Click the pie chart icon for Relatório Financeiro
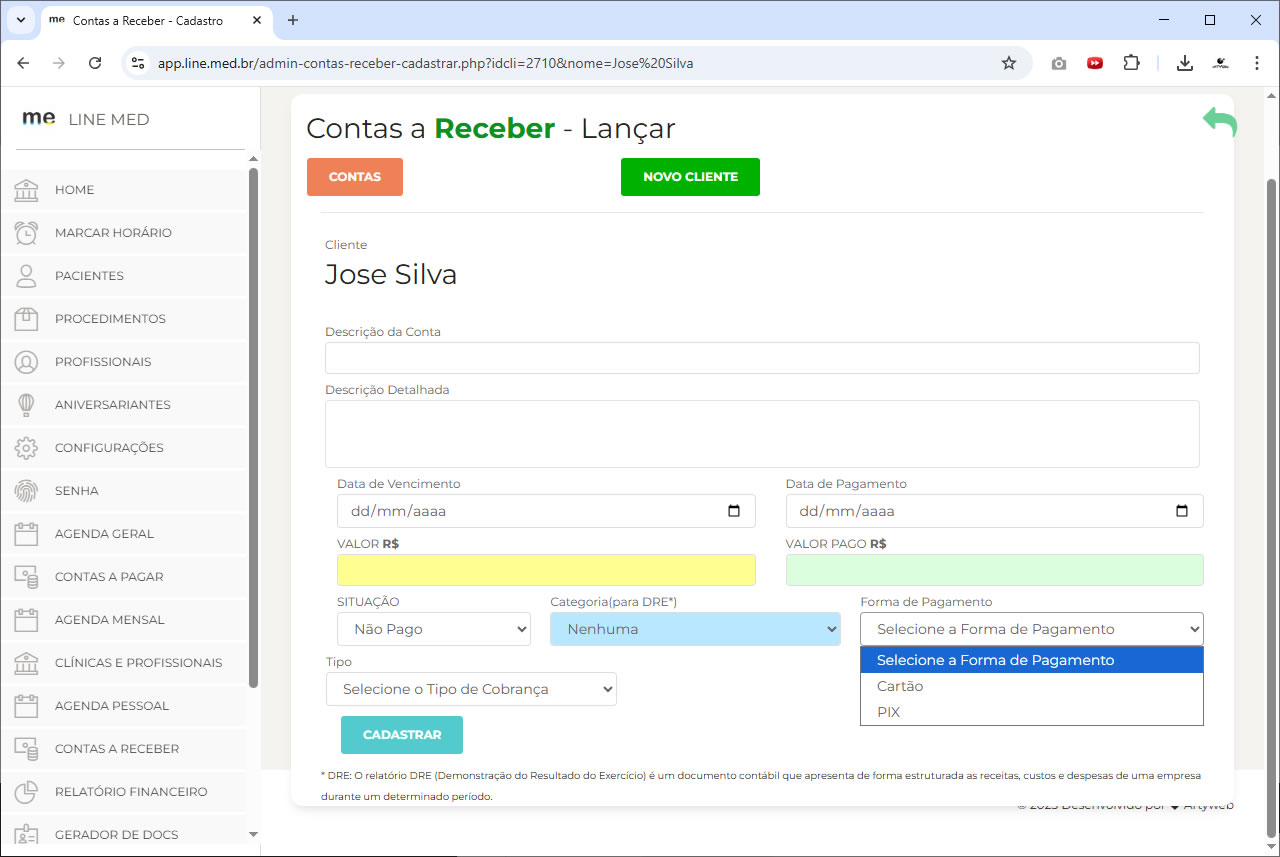Screen dimensions: 1280x857 coord(26,792)
